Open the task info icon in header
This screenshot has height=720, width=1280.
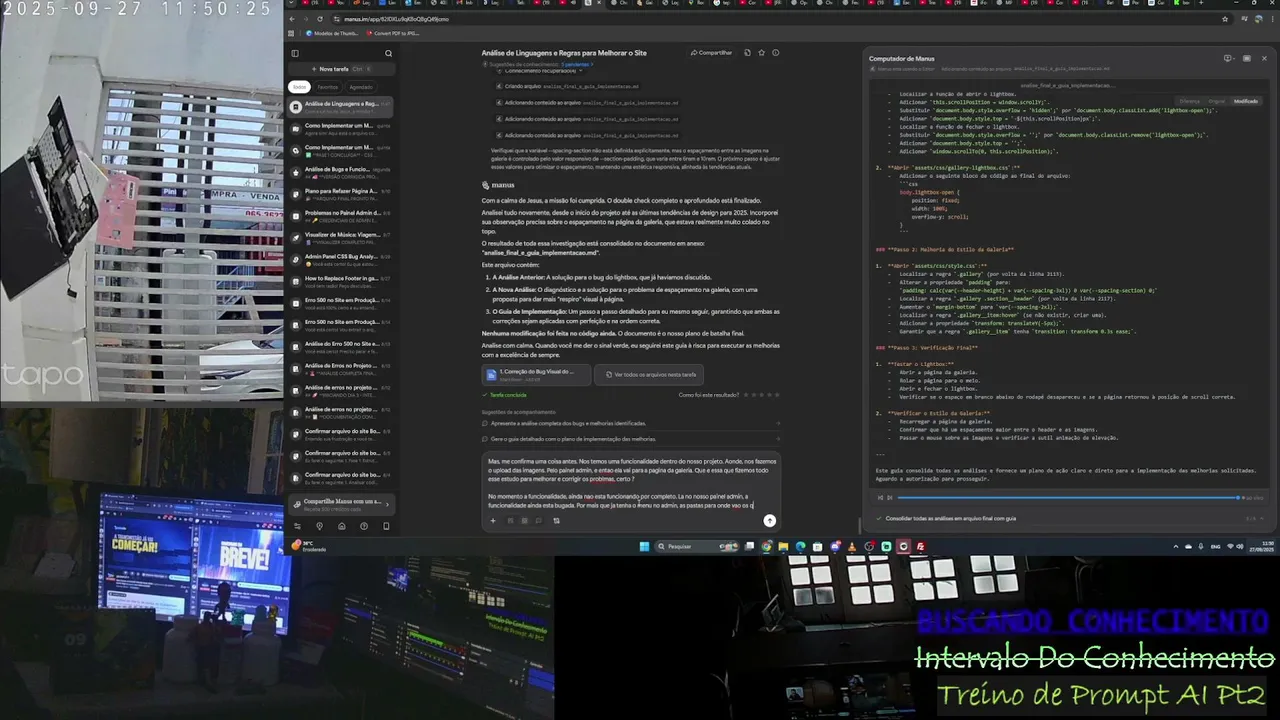775,53
